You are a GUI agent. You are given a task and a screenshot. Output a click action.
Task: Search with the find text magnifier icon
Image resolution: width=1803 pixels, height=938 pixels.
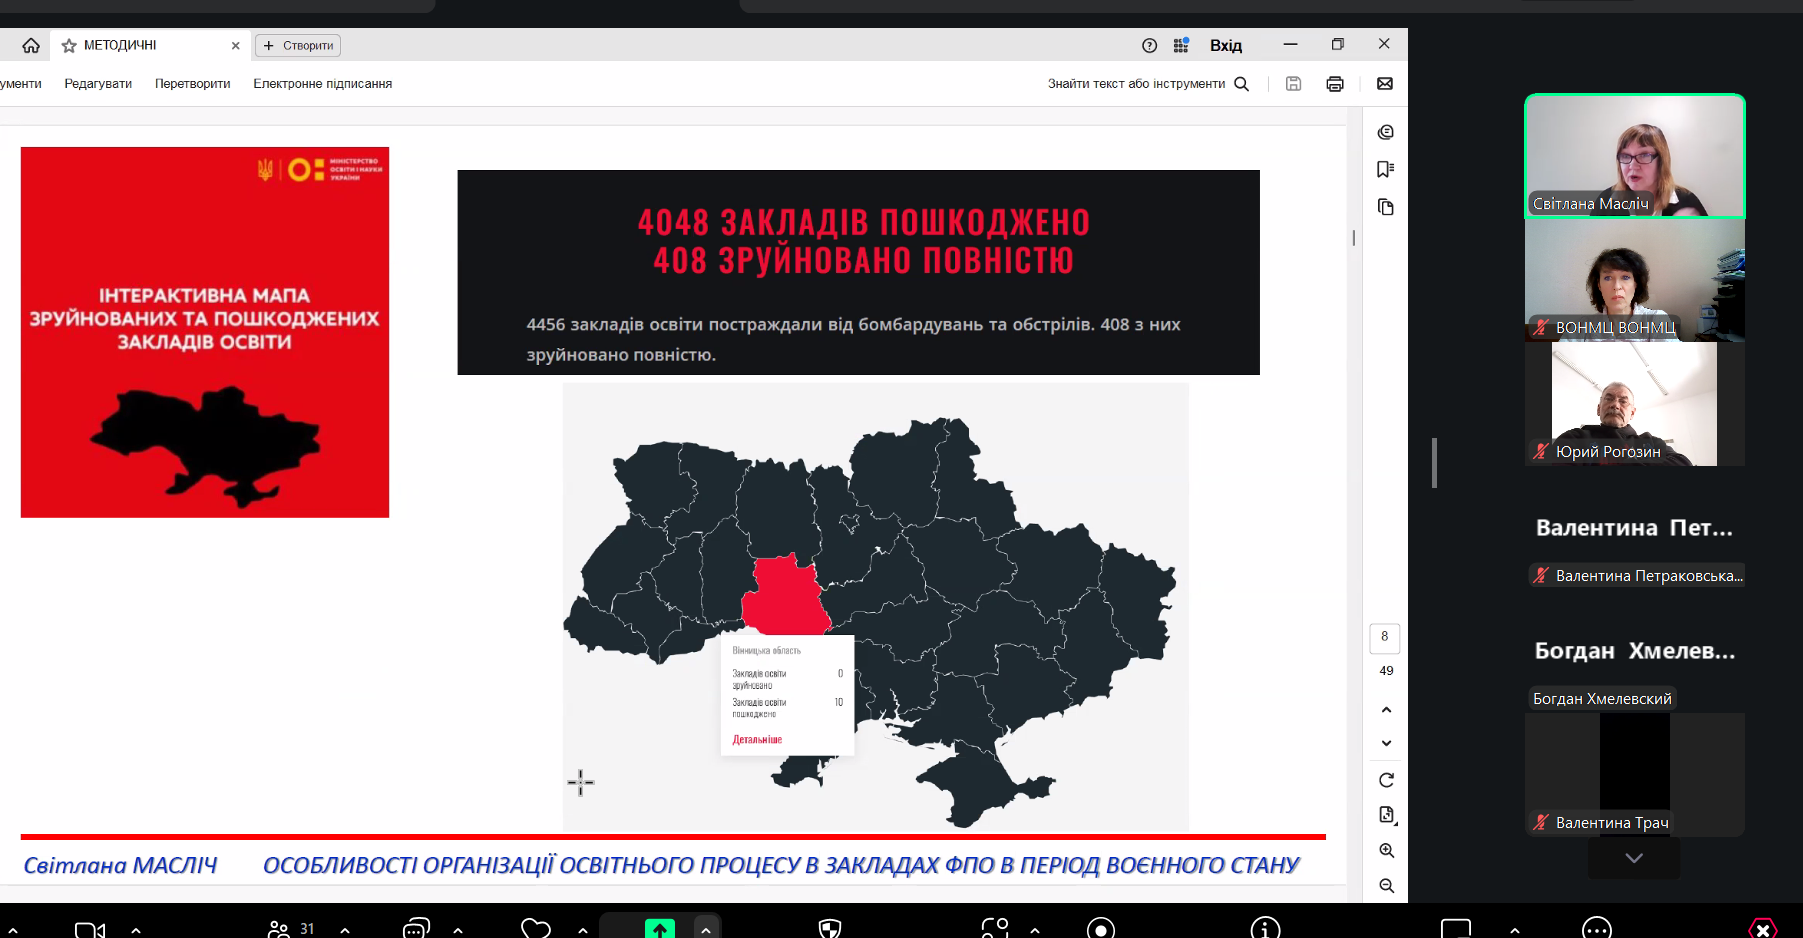(1241, 84)
